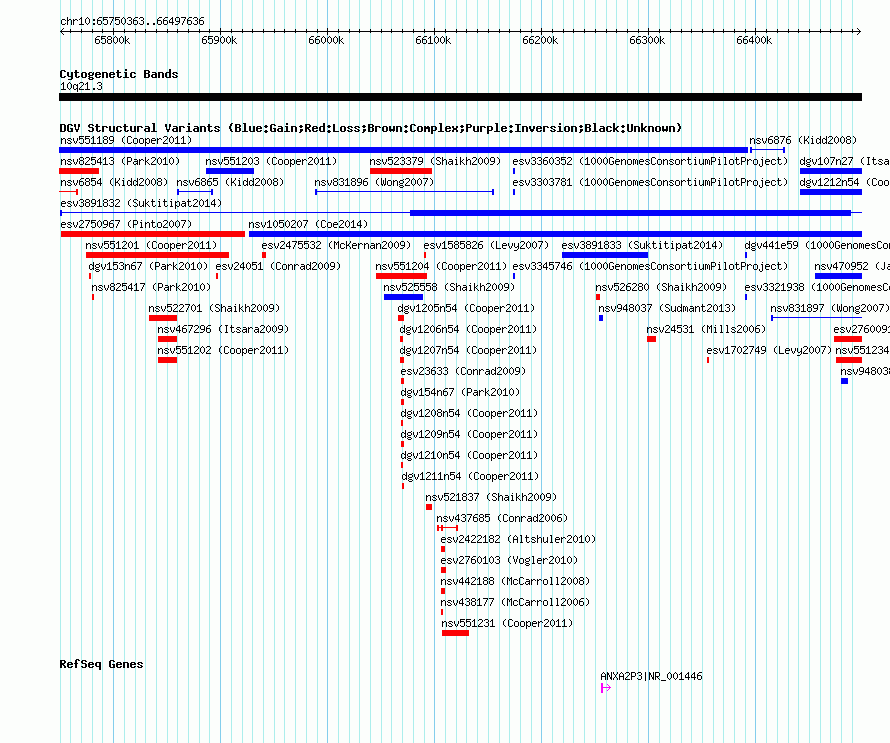Click the nsv831896 (Wong2007) label

[374, 182]
